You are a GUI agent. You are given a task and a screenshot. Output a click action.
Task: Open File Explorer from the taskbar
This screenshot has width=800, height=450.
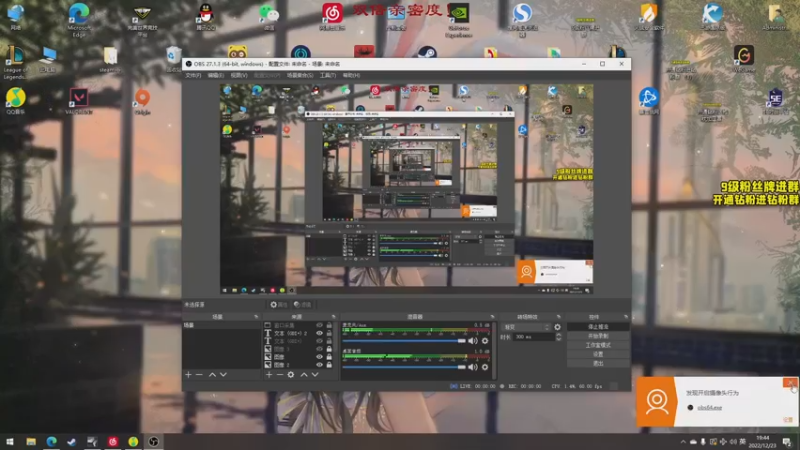pyautogui.click(x=31, y=441)
